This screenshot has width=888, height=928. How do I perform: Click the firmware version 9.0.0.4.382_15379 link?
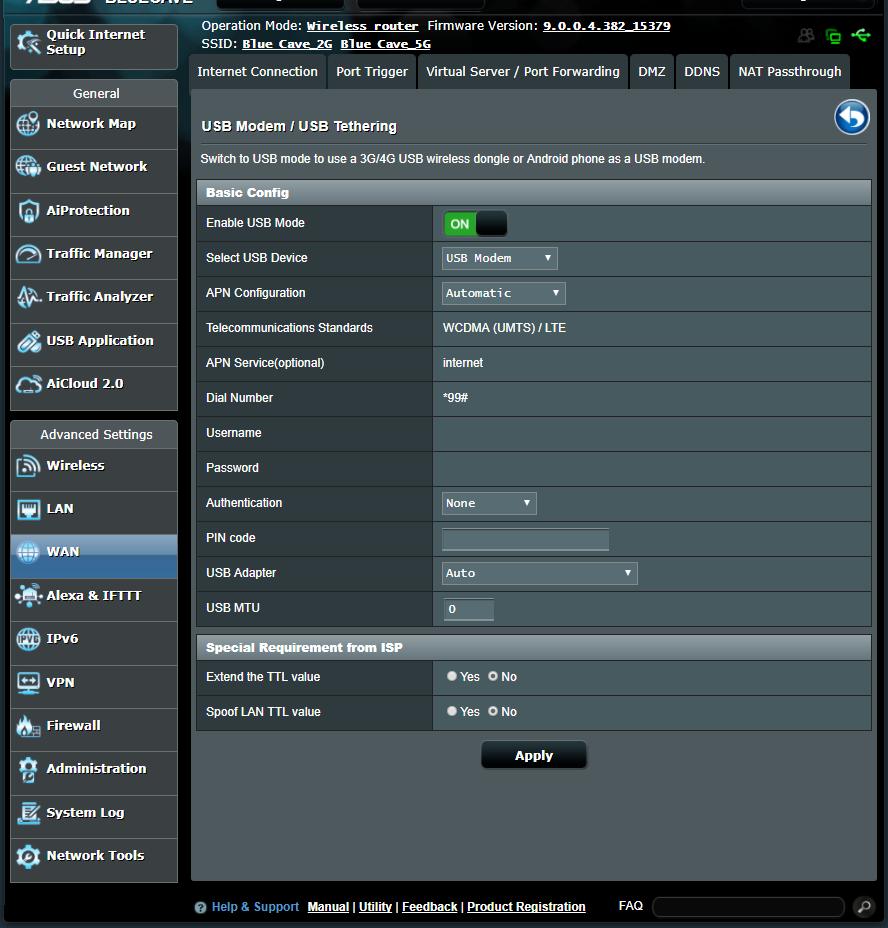607,26
